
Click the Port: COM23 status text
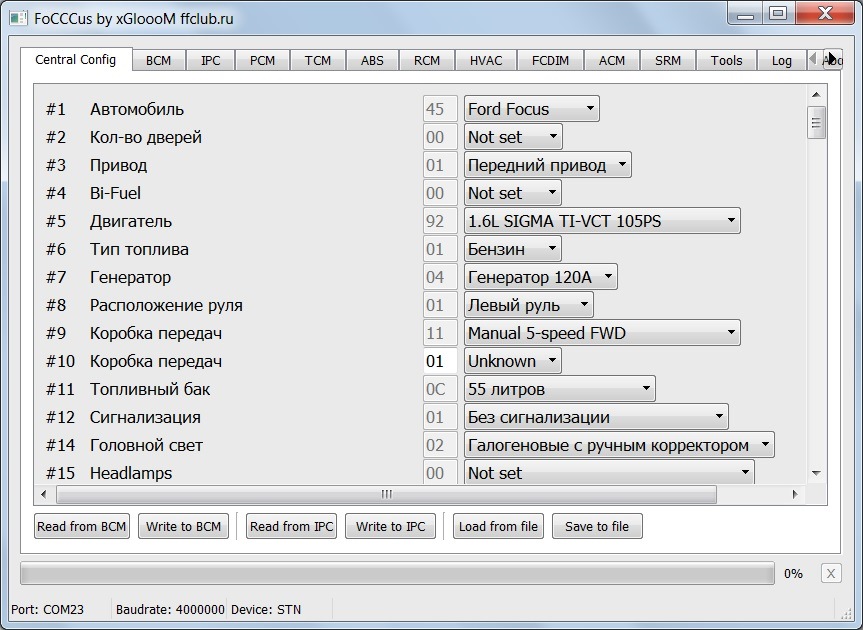click(x=47, y=610)
